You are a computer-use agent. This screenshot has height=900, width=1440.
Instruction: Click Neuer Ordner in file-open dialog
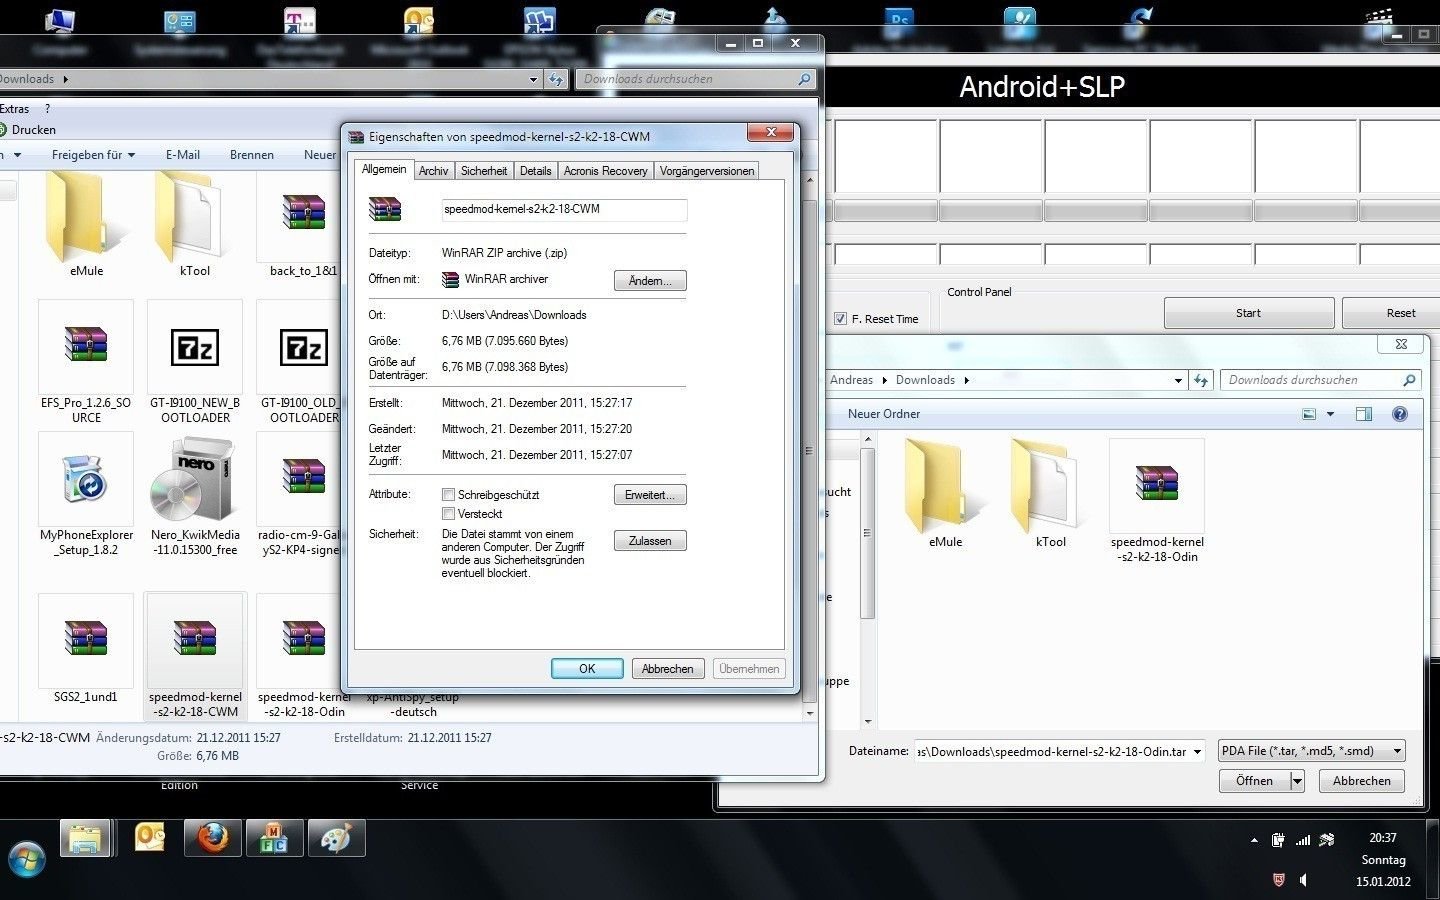[x=884, y=414]
